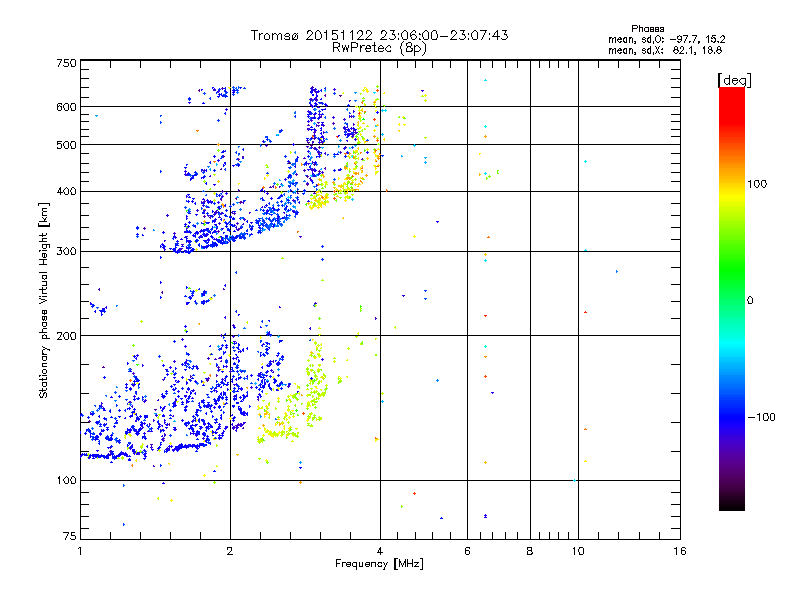Click the '1' frequency tick label
Viewport: 800px width, 600px height.
click(80, 551)
